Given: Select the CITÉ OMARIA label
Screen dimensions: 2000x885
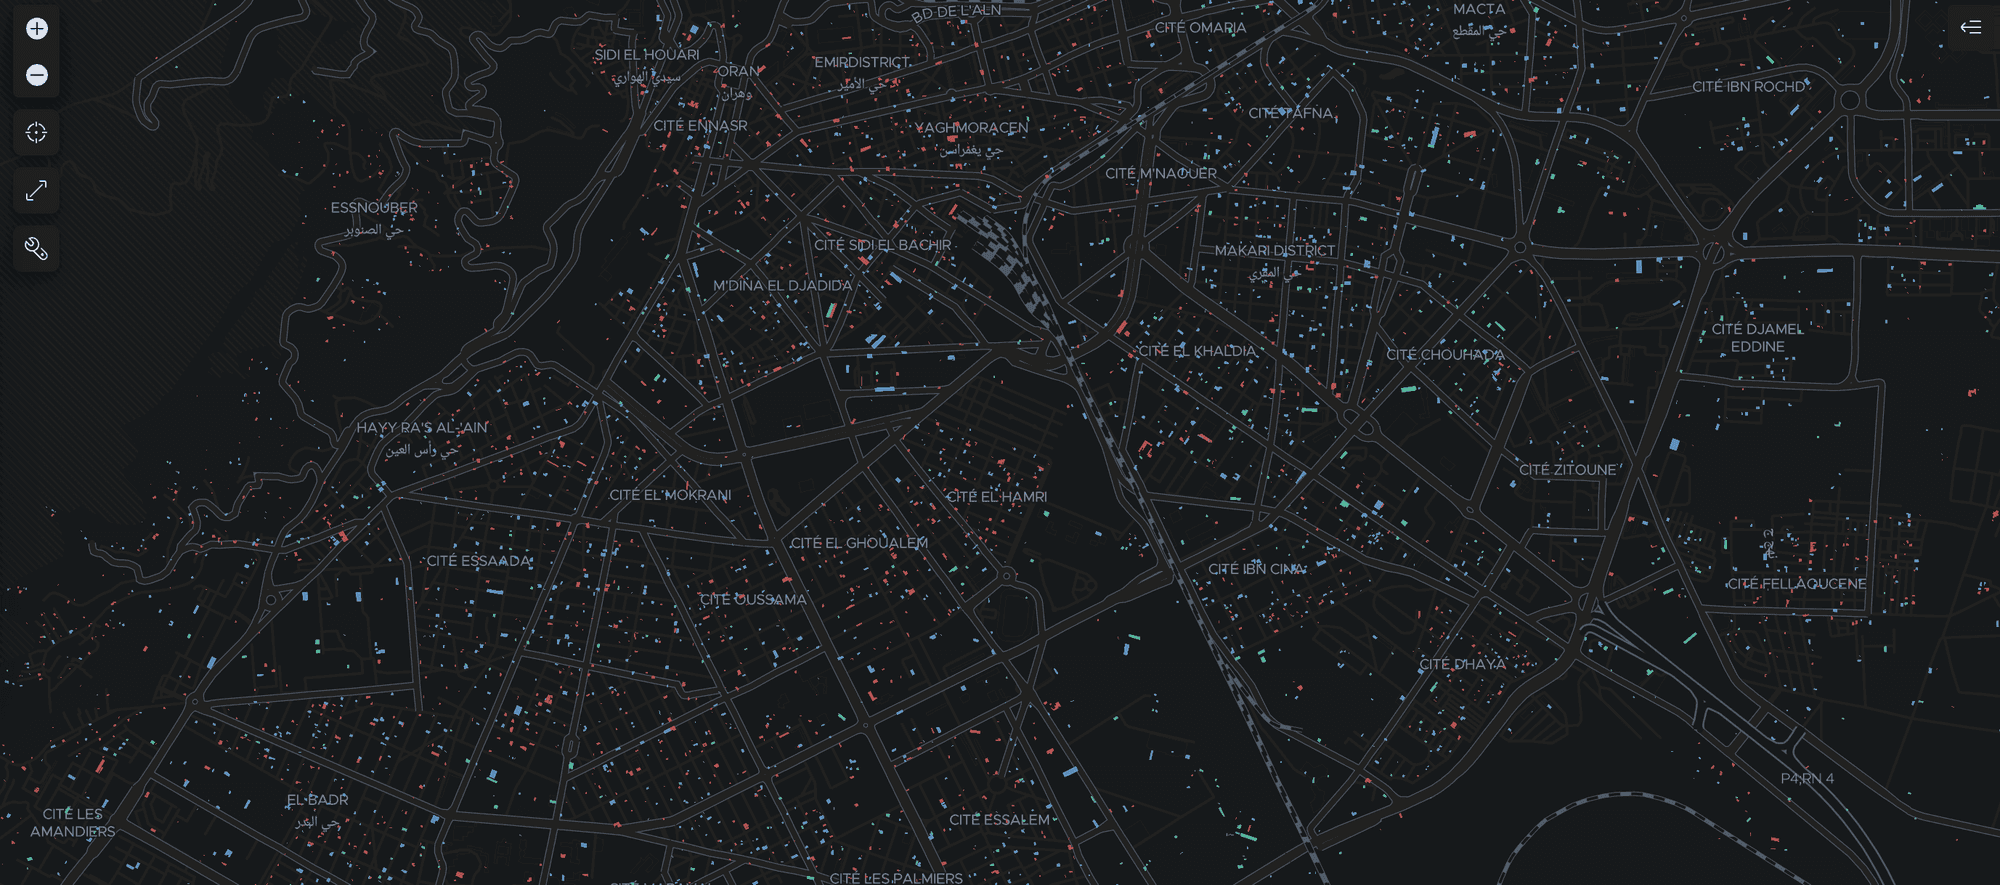Looking at the screenshot, I should pyautogui.click(x=1200, y=28).
